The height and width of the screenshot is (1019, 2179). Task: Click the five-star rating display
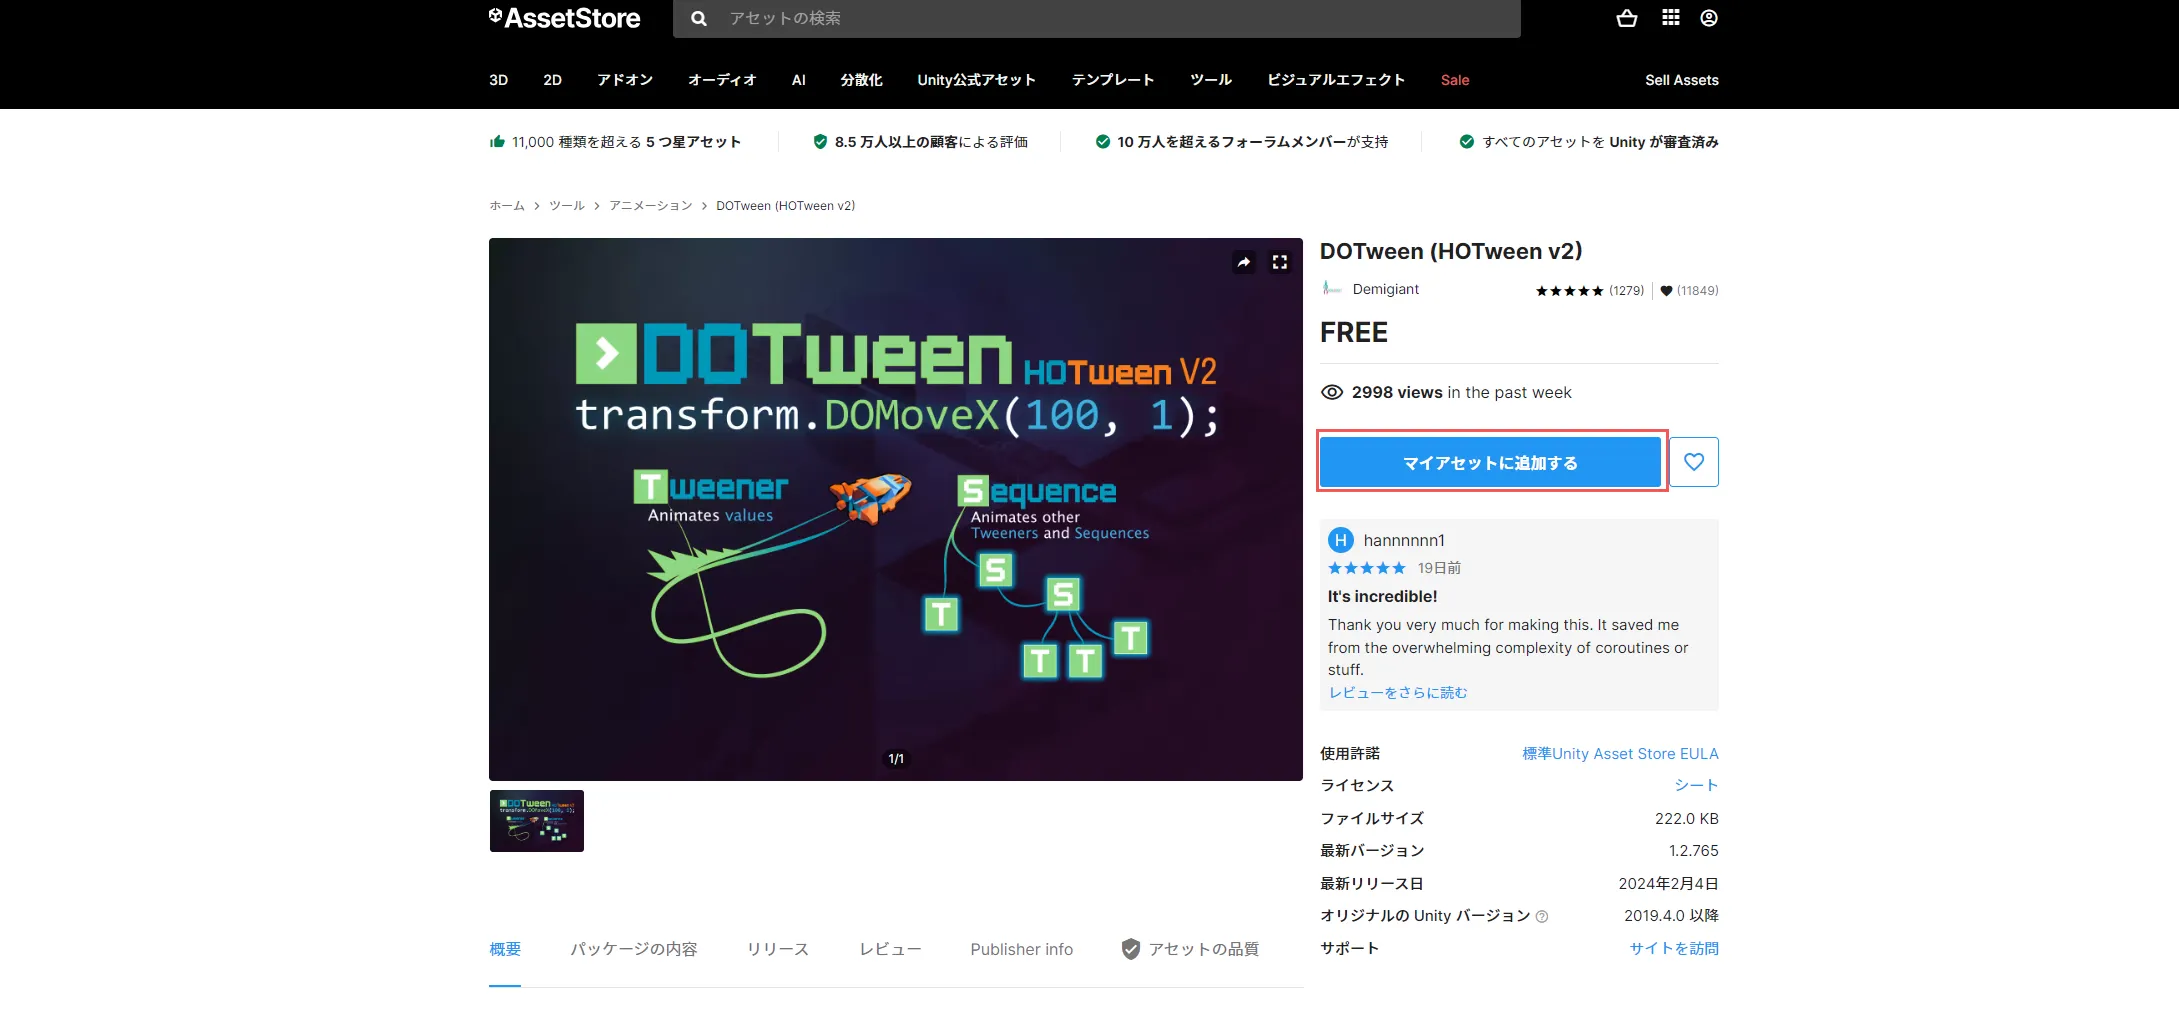pyautogui.click(x=1569, y=291)
